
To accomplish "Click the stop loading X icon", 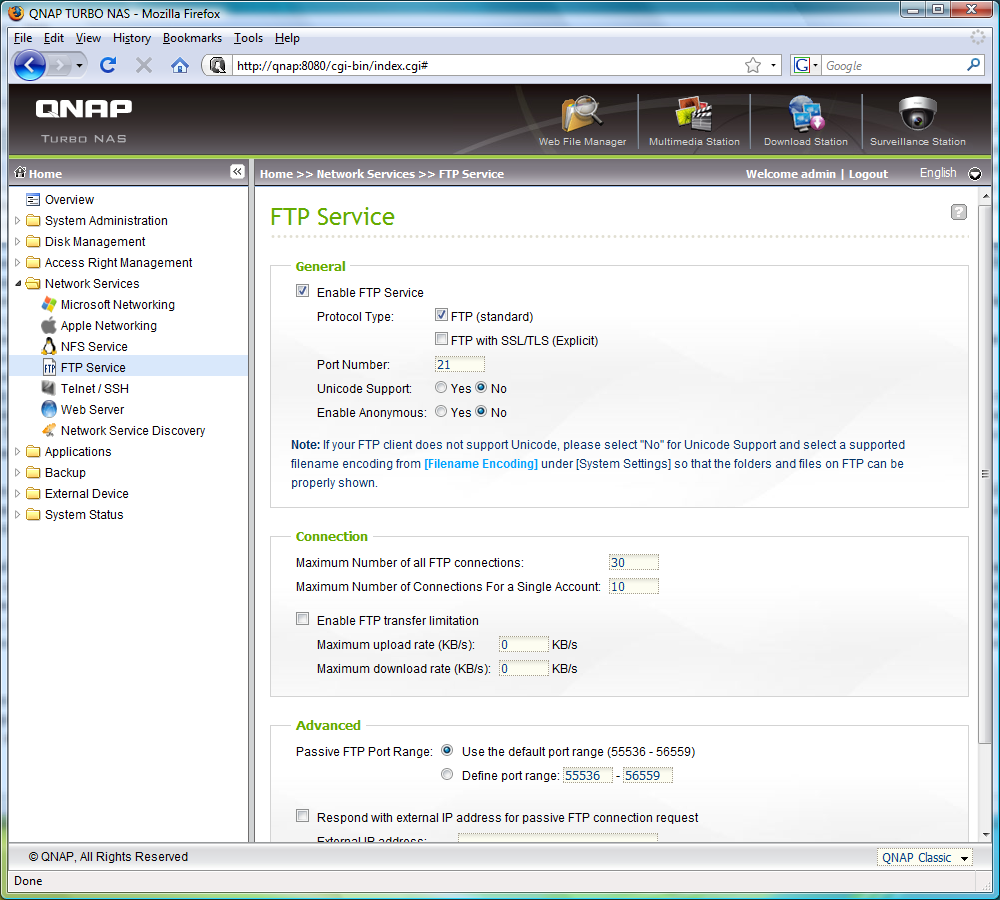I will [x=144, y=65].
